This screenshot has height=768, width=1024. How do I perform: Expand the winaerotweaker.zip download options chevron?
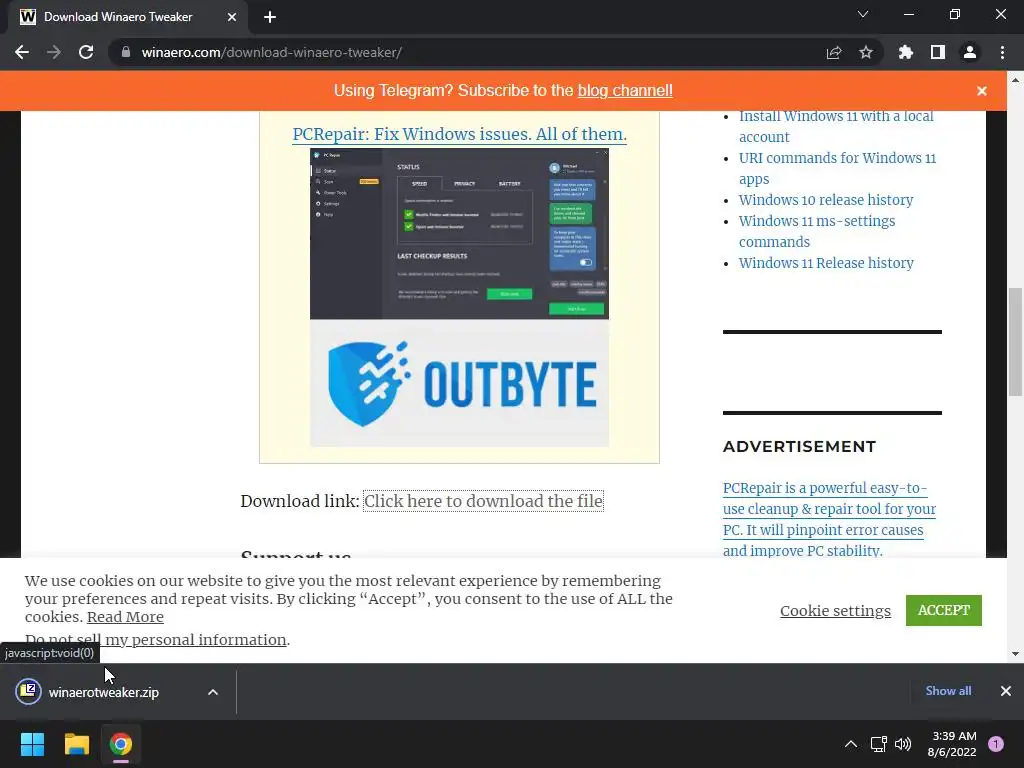(213, 692)
